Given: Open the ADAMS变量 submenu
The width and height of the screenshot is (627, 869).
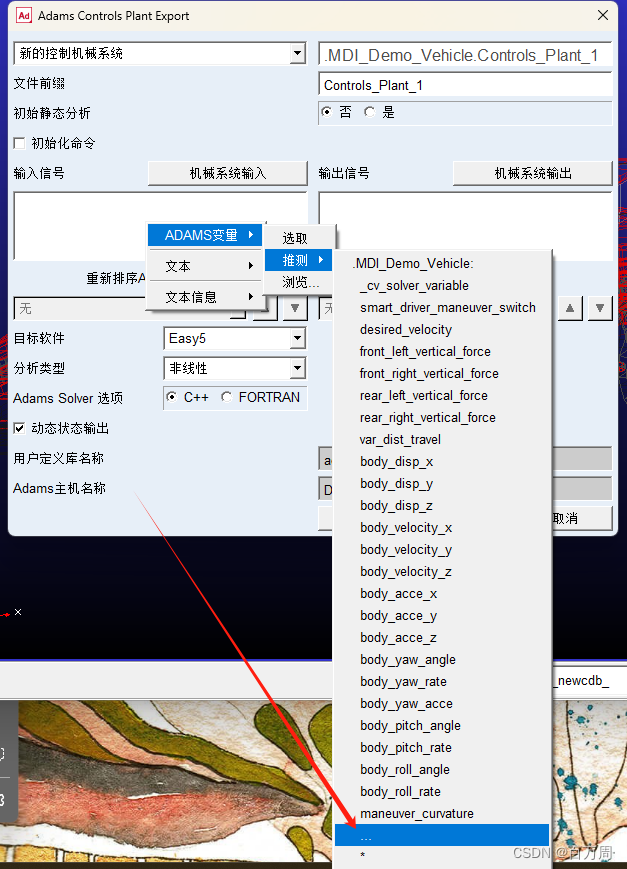Looking at the screenshot, I should tap(206, 235).
